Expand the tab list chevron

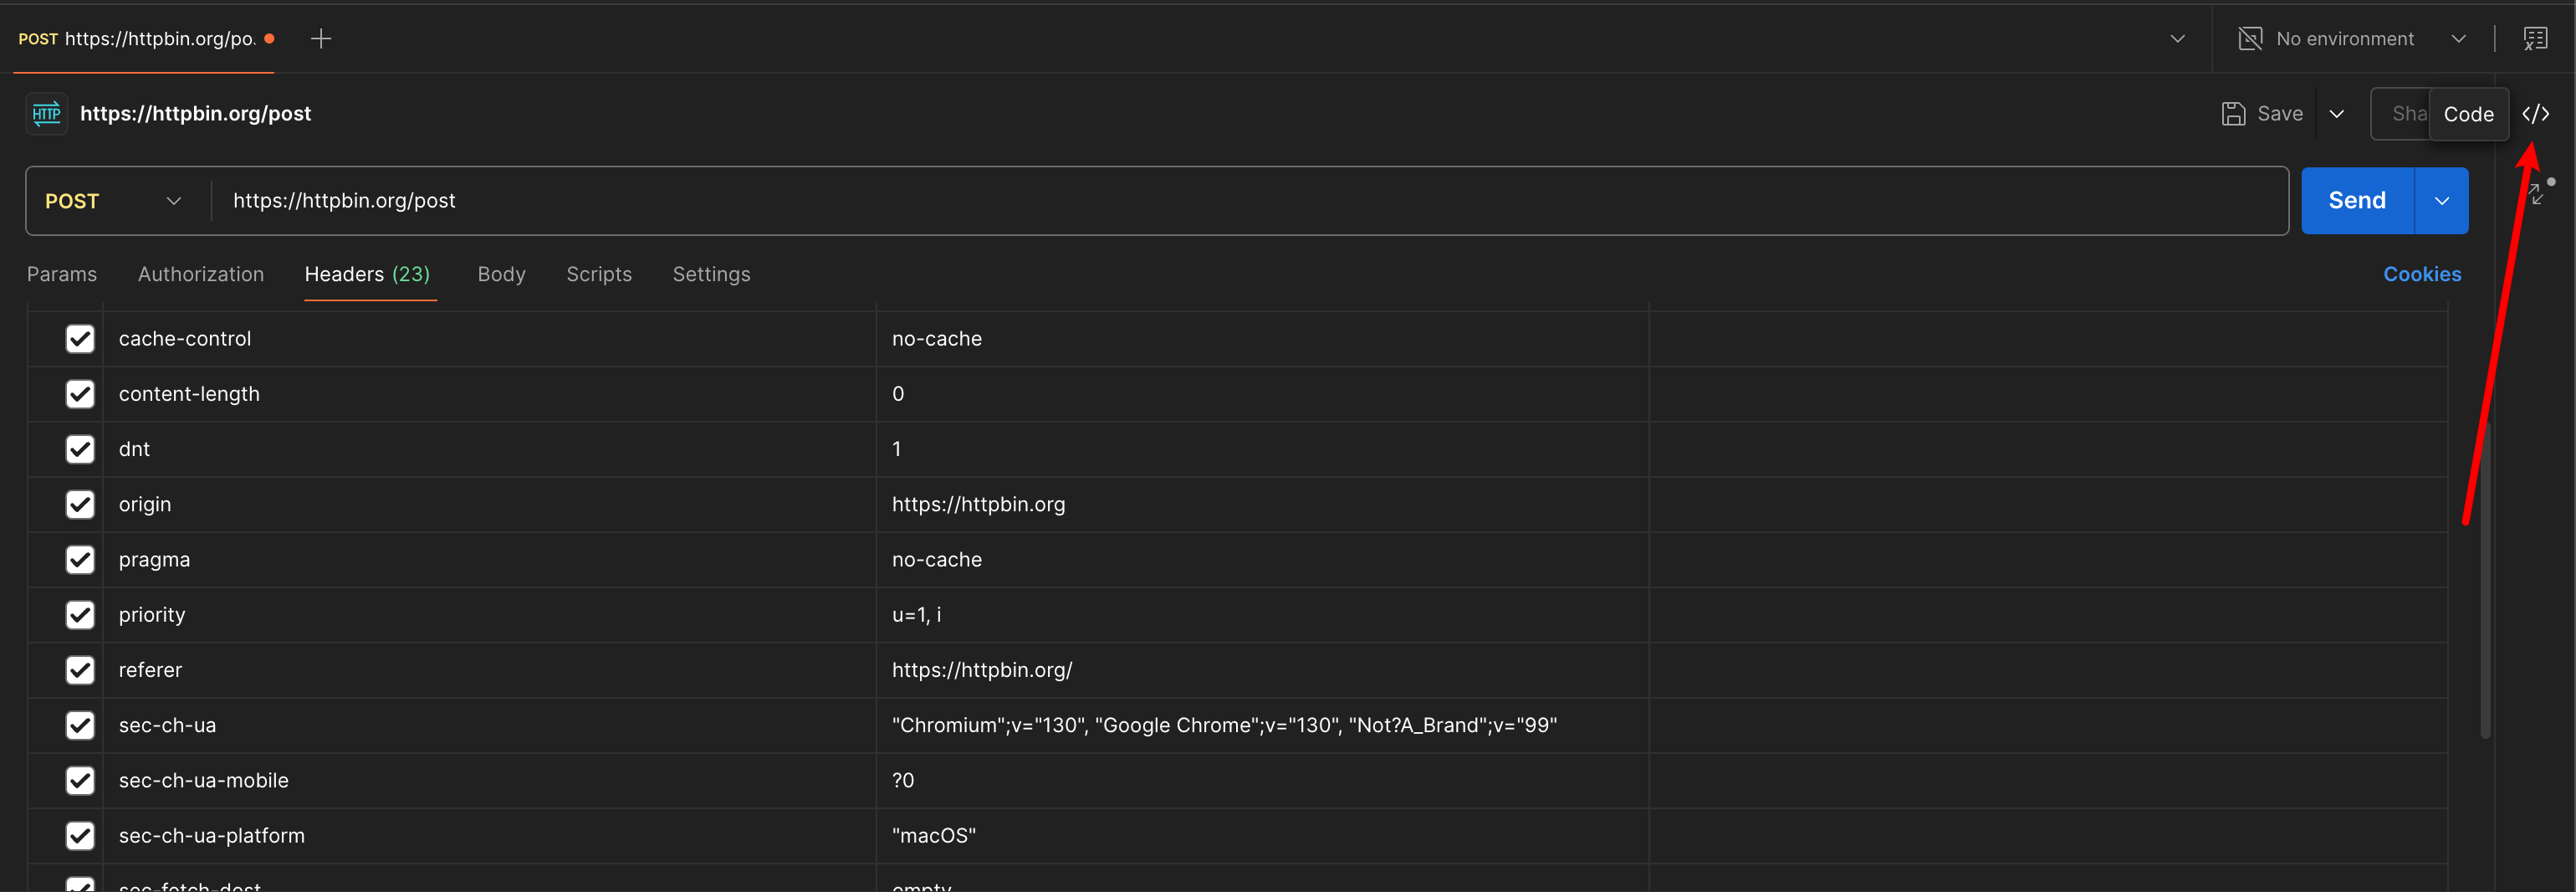(2177, 39)
